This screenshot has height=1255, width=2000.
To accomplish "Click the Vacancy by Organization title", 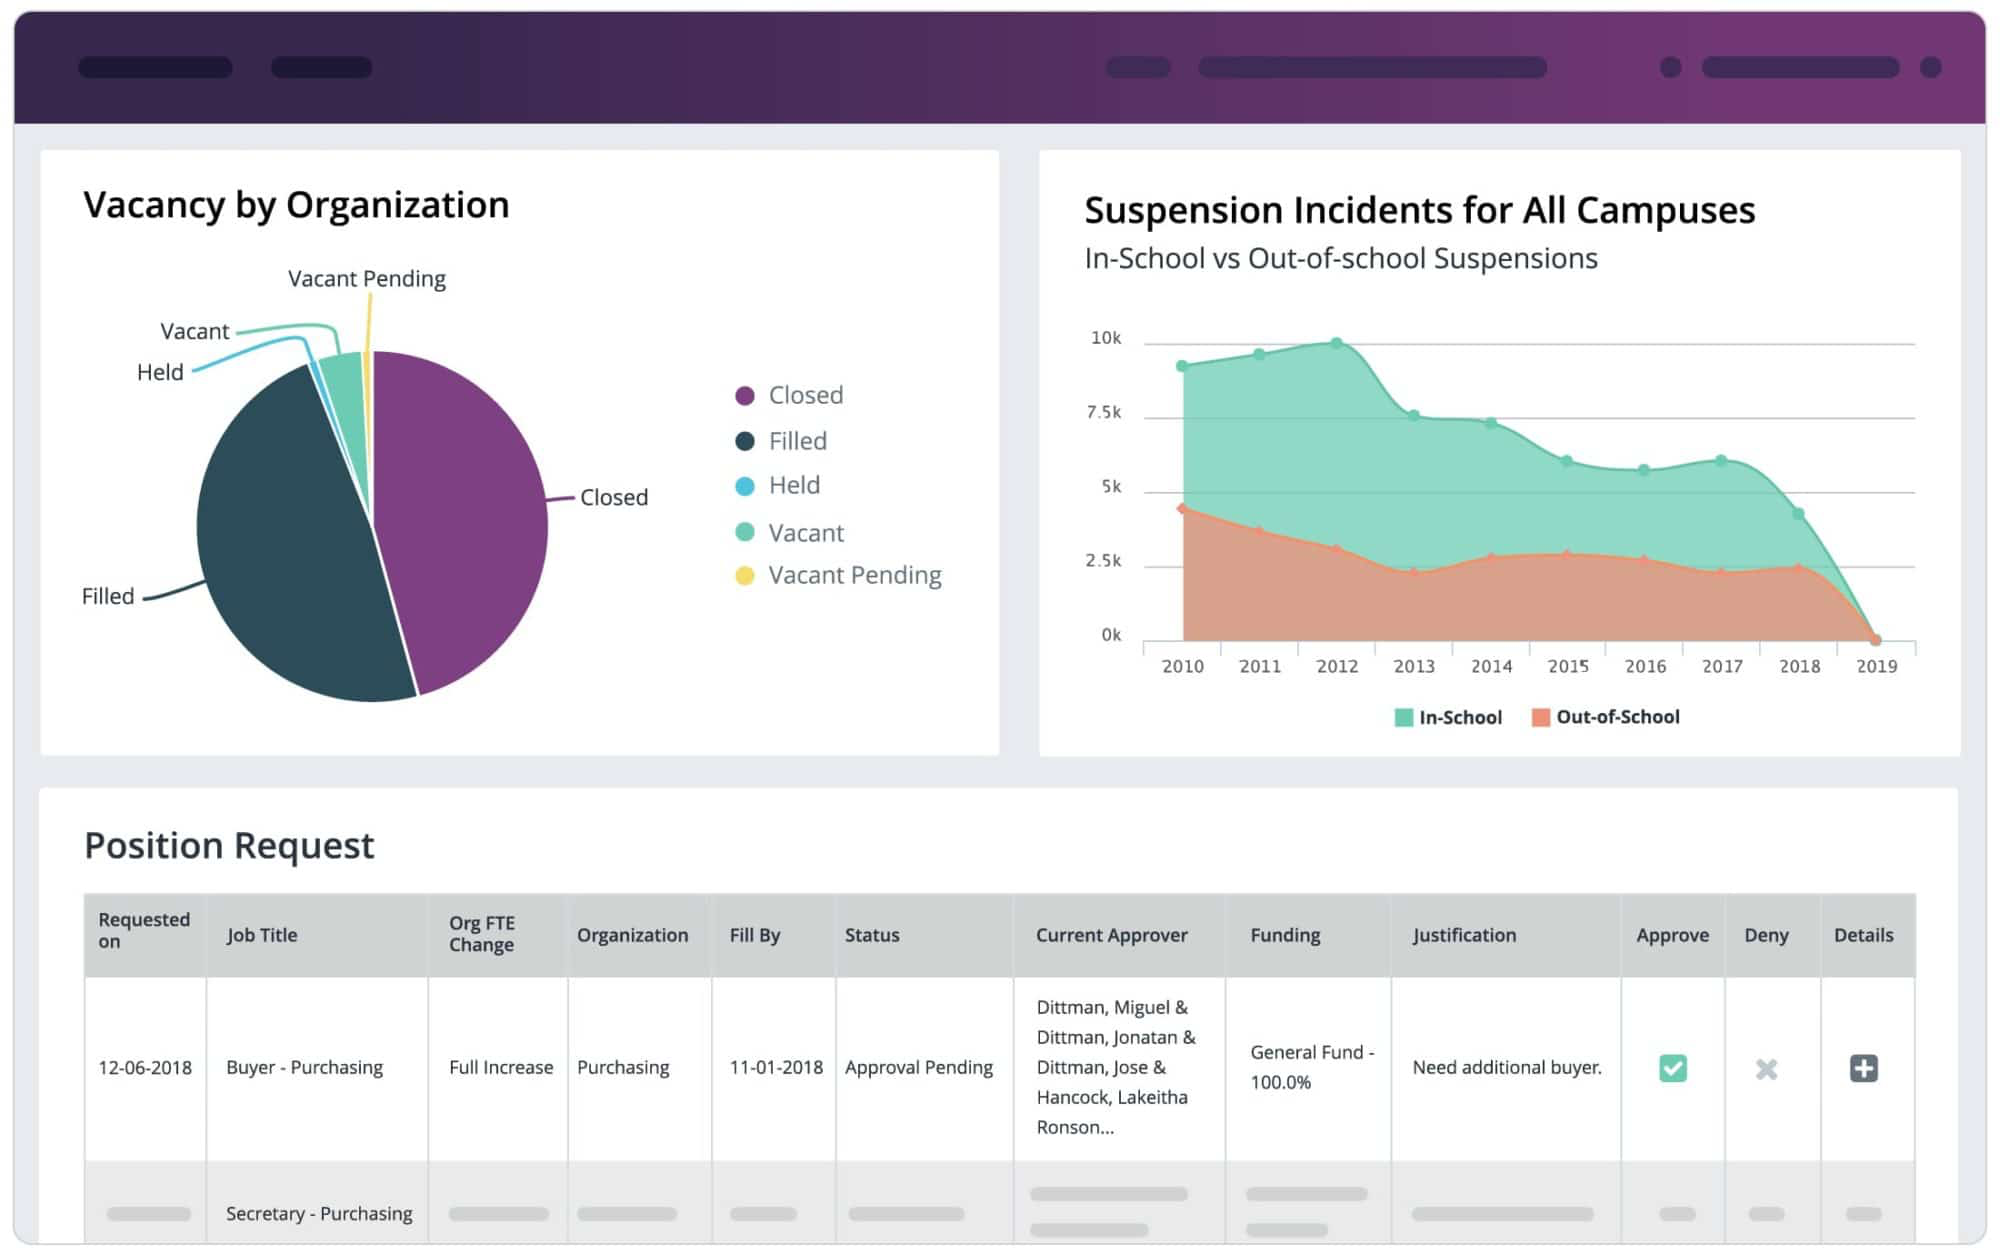I will click(296, 204).
